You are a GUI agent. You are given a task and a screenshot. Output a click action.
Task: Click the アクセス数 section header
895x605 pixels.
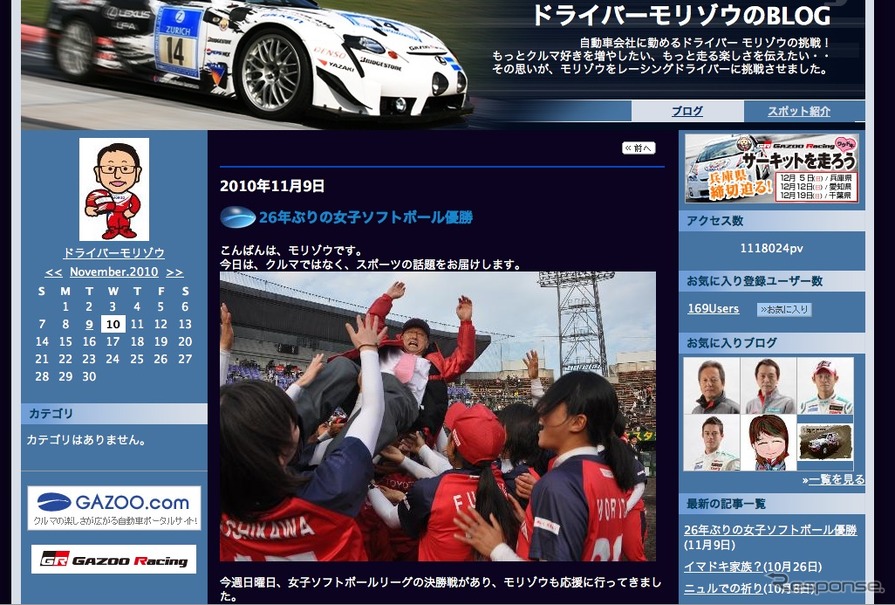(772, 221)
